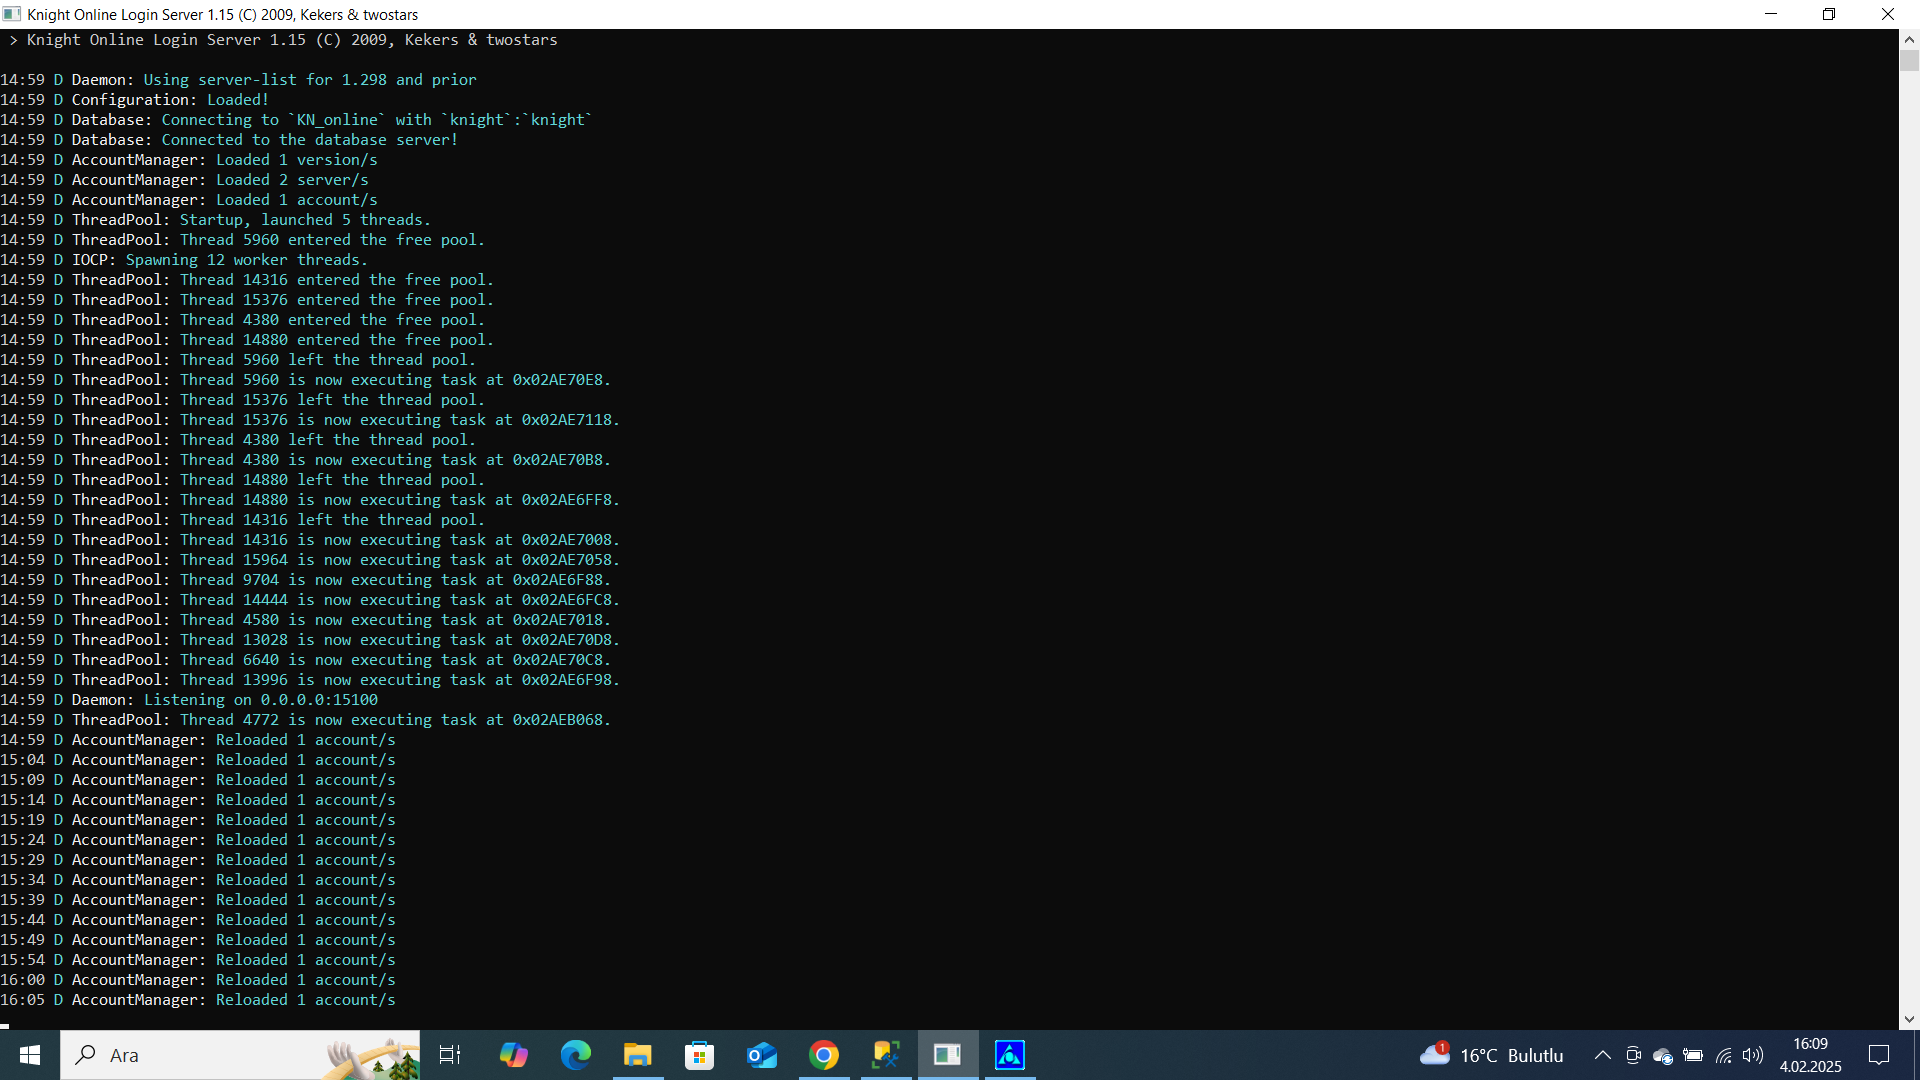Image resolution: width=1920 pixels, height=1080 pixels.
Task: Click the Meet Now tray icon
Action: 1633,1055
